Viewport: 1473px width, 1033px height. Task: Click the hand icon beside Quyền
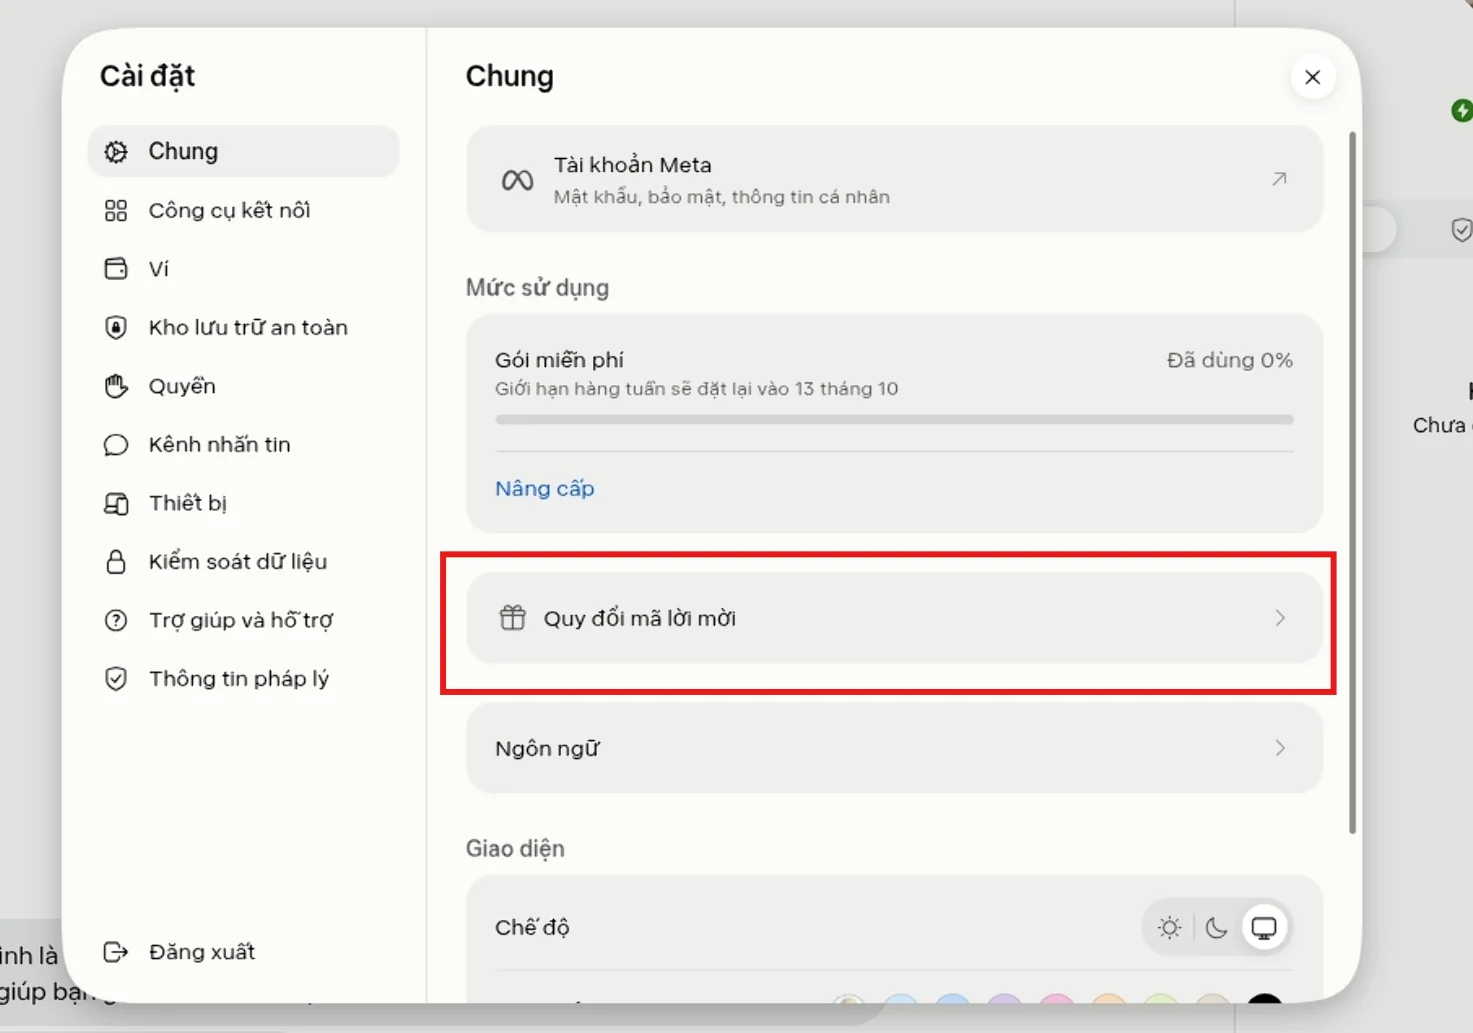[x=116, y=386]
